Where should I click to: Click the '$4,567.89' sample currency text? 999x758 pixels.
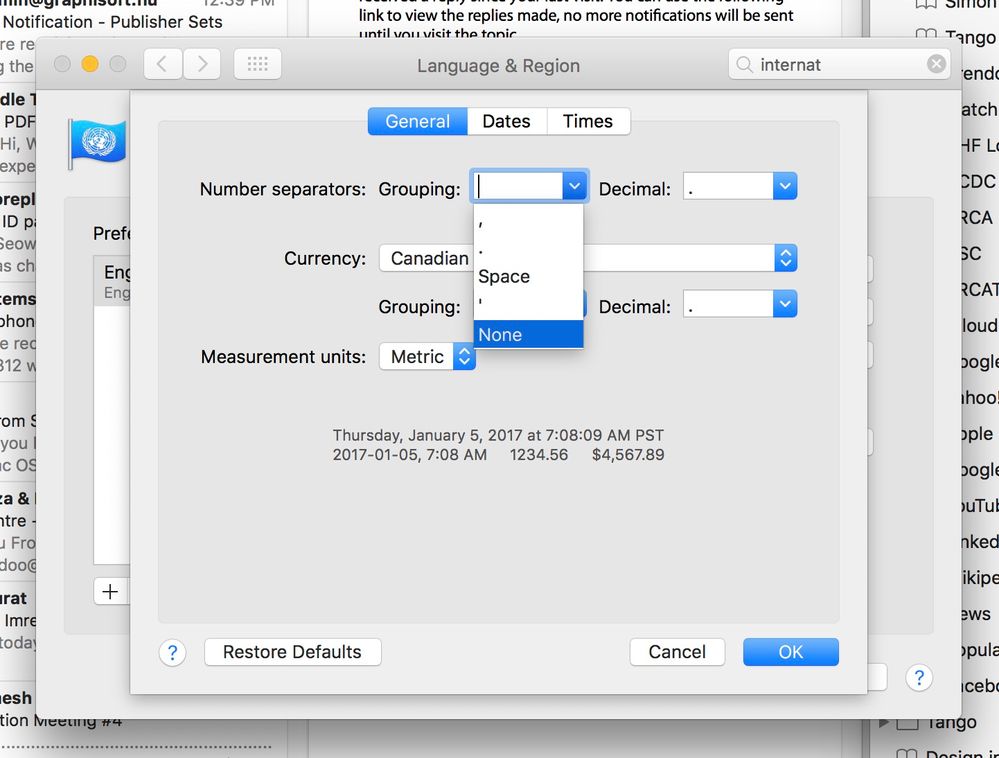point(628,455)
